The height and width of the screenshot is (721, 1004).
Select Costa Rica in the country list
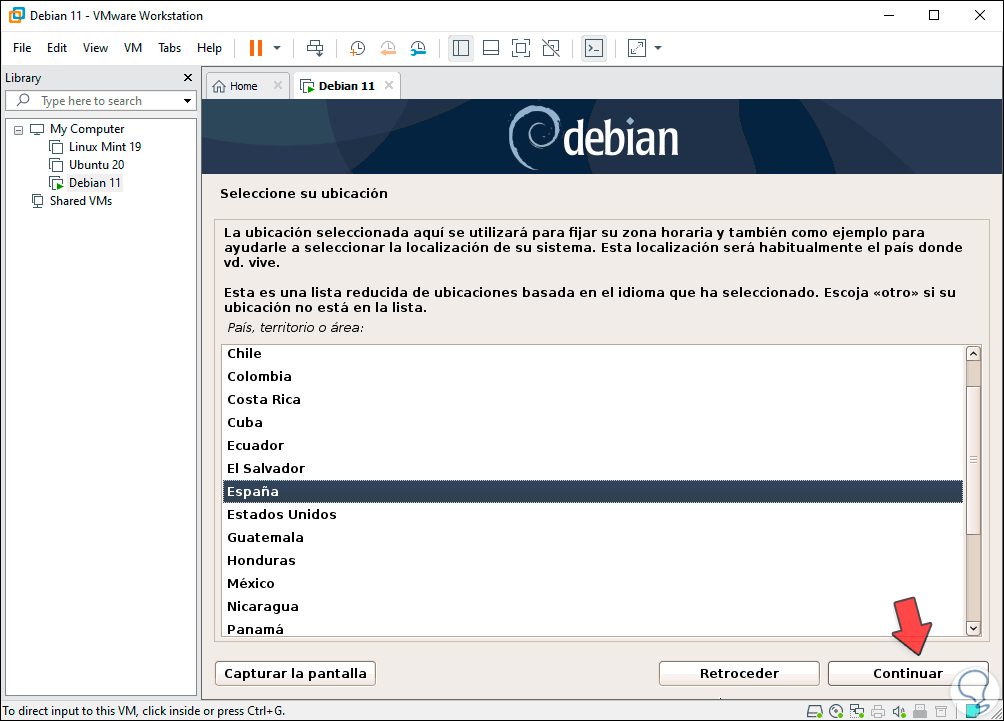(x=593, y=400)
